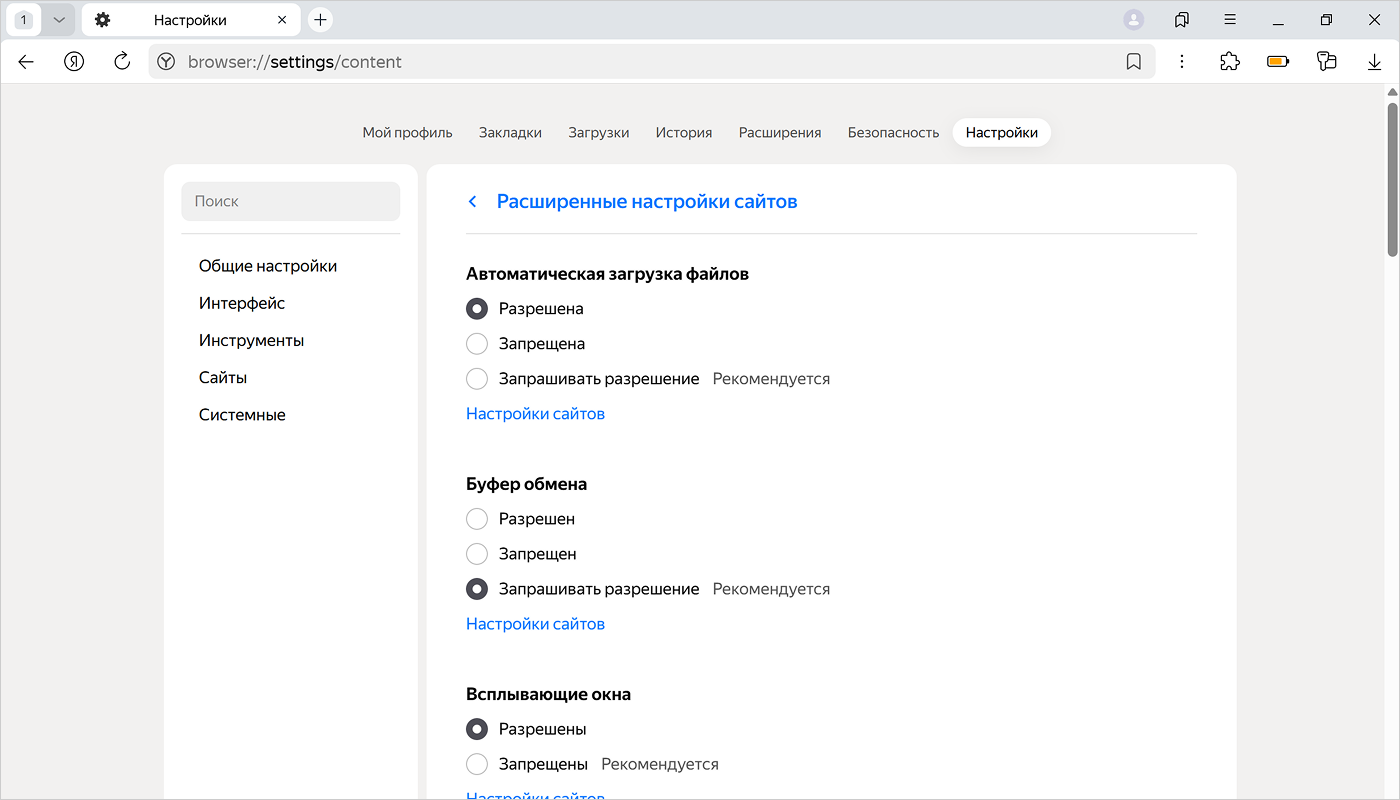1400x800 pixels.
Task: Switch to the Безопасность tab
Action: point(893,132)
